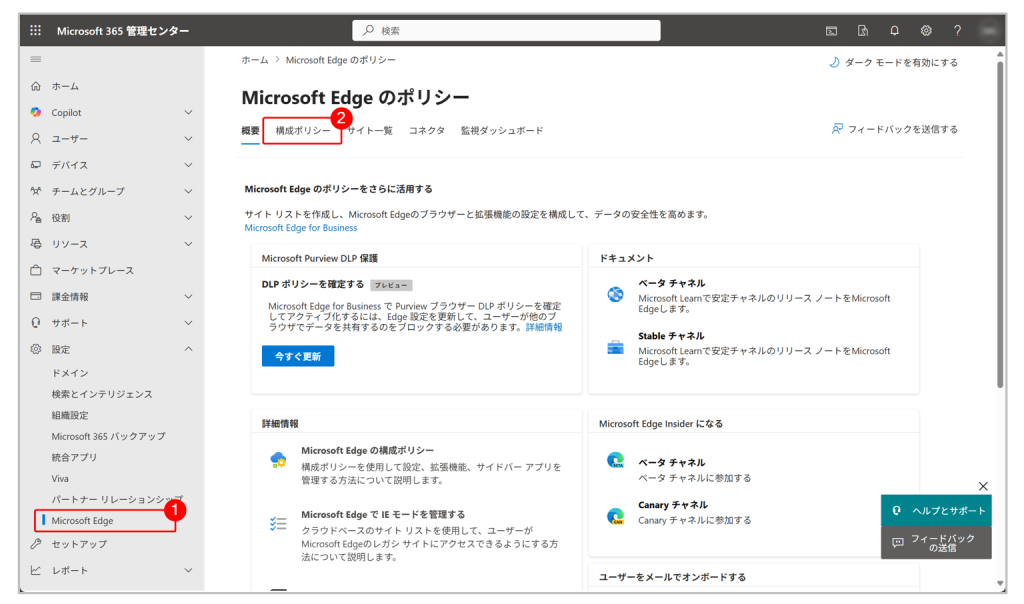Switch to the 構成ポリシー tab
Screen dimensions: 1024x604
[x=303, y=131]
